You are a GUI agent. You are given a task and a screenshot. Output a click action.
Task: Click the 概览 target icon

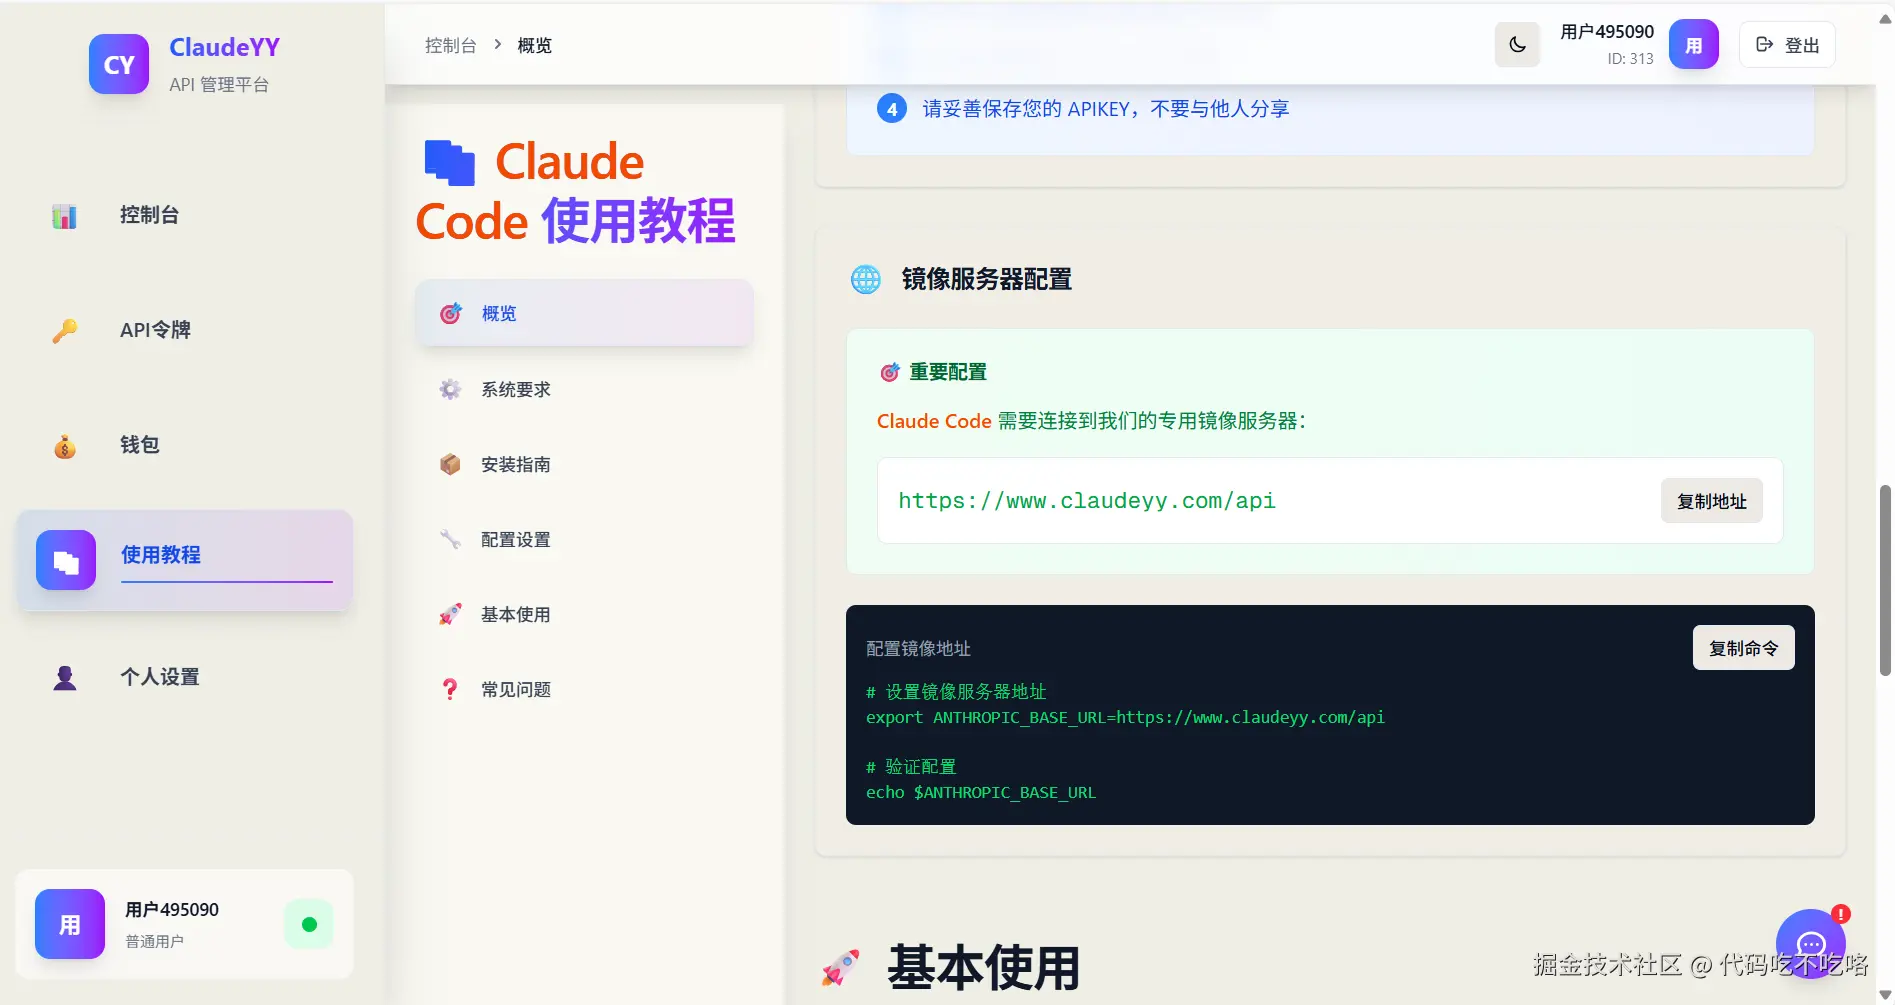click(451, 313)
